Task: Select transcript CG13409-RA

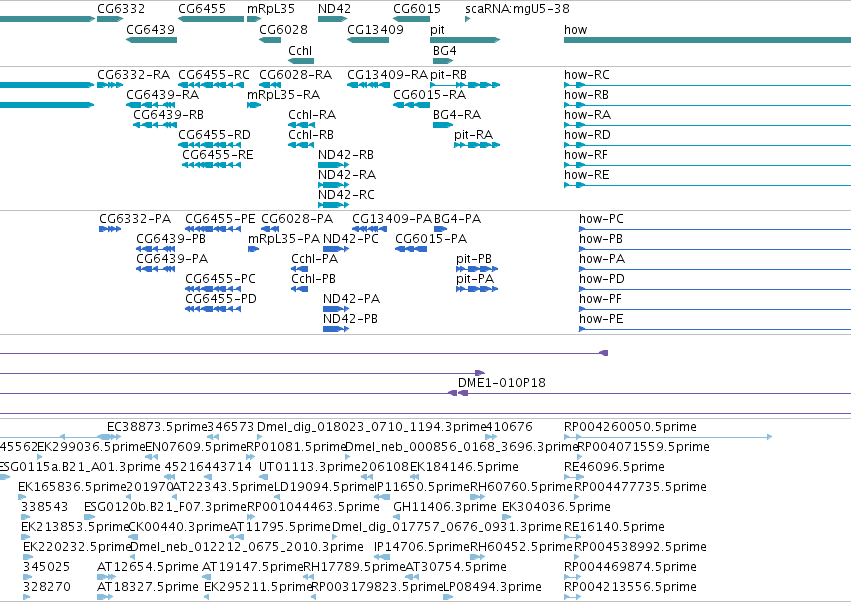Action: pos(388,74)
